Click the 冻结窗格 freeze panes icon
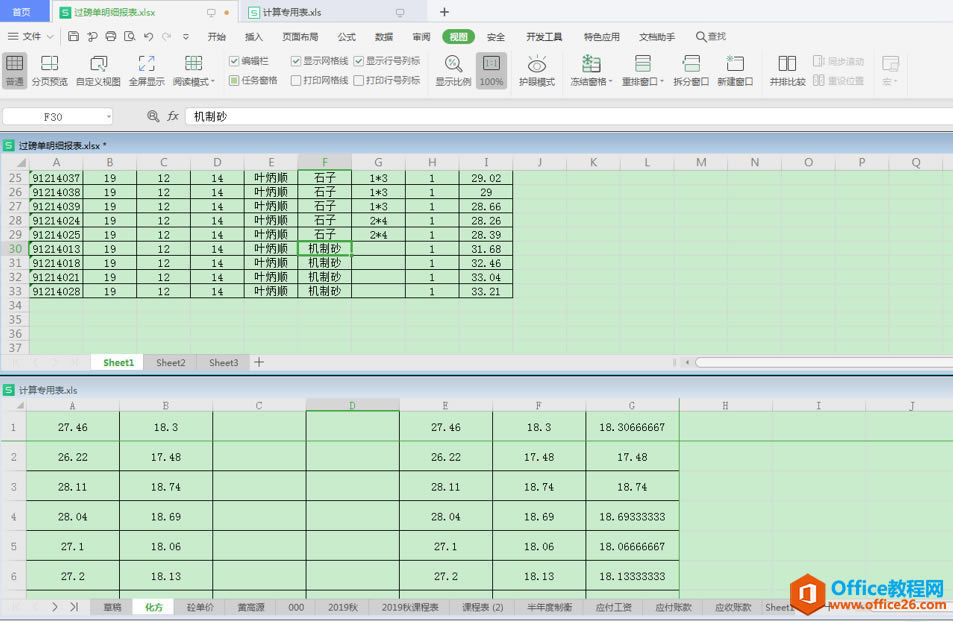The image size is (953, 622). [591, 63]
